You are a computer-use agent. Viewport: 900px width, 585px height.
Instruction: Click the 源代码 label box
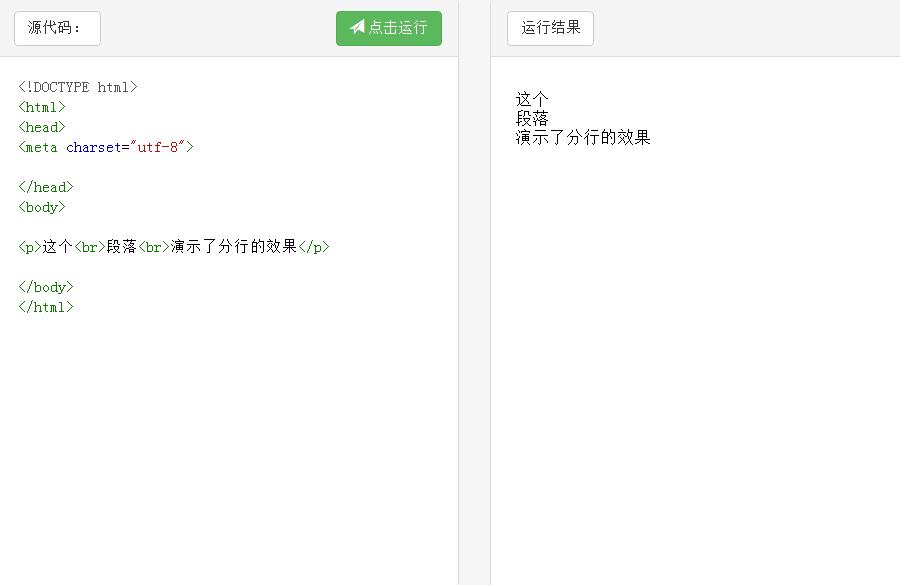pyautogui.click(x=58, y=28)
